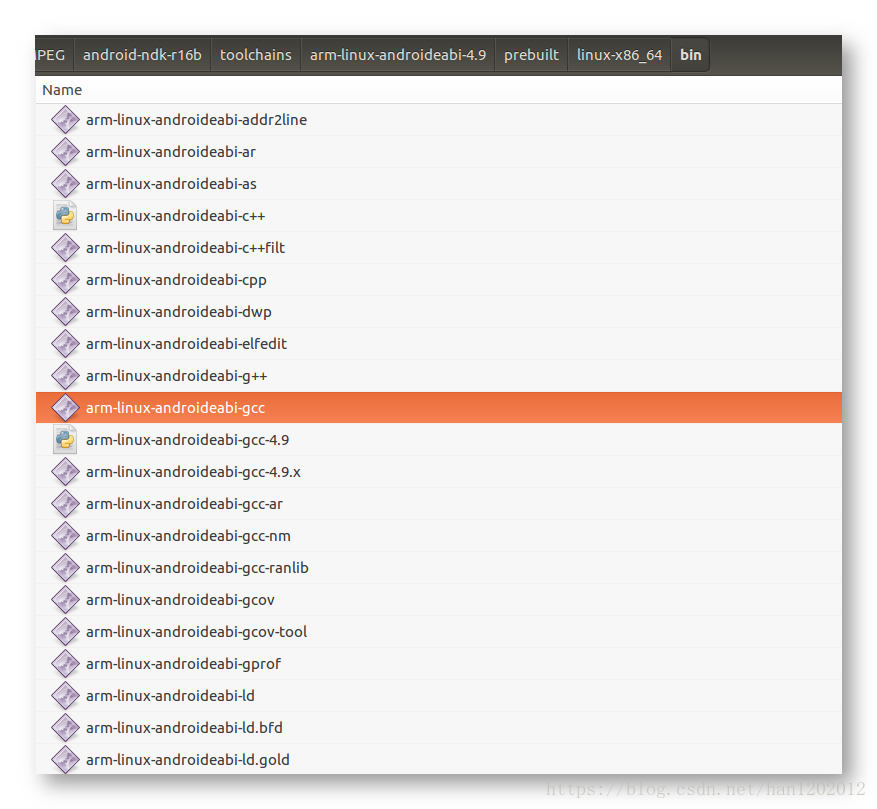Click the arm-linux-androideabi-dwp file icon
This screenshot has width=877, height=809.
(65, 312)
